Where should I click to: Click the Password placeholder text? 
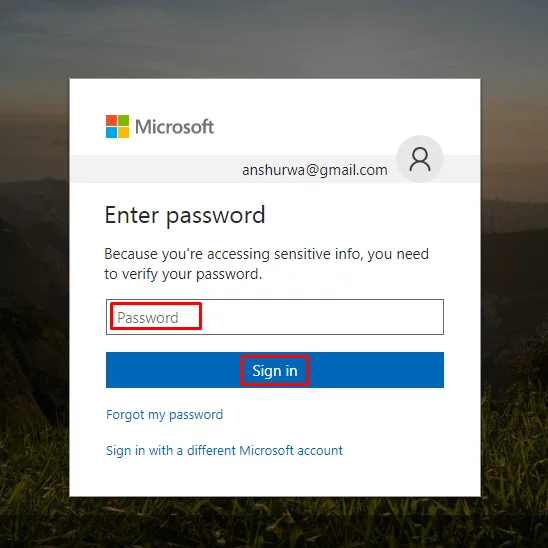coord(148,318)
